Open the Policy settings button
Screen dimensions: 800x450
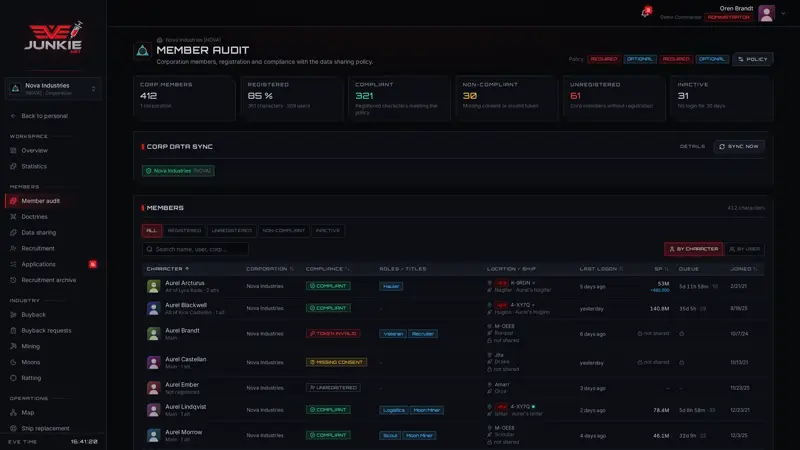click(x=753, y=59)
